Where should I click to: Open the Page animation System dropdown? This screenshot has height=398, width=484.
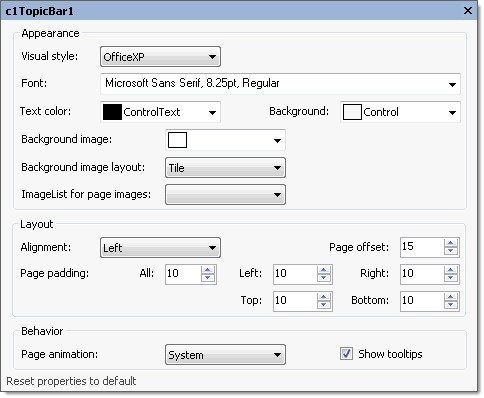pos(225,355)
